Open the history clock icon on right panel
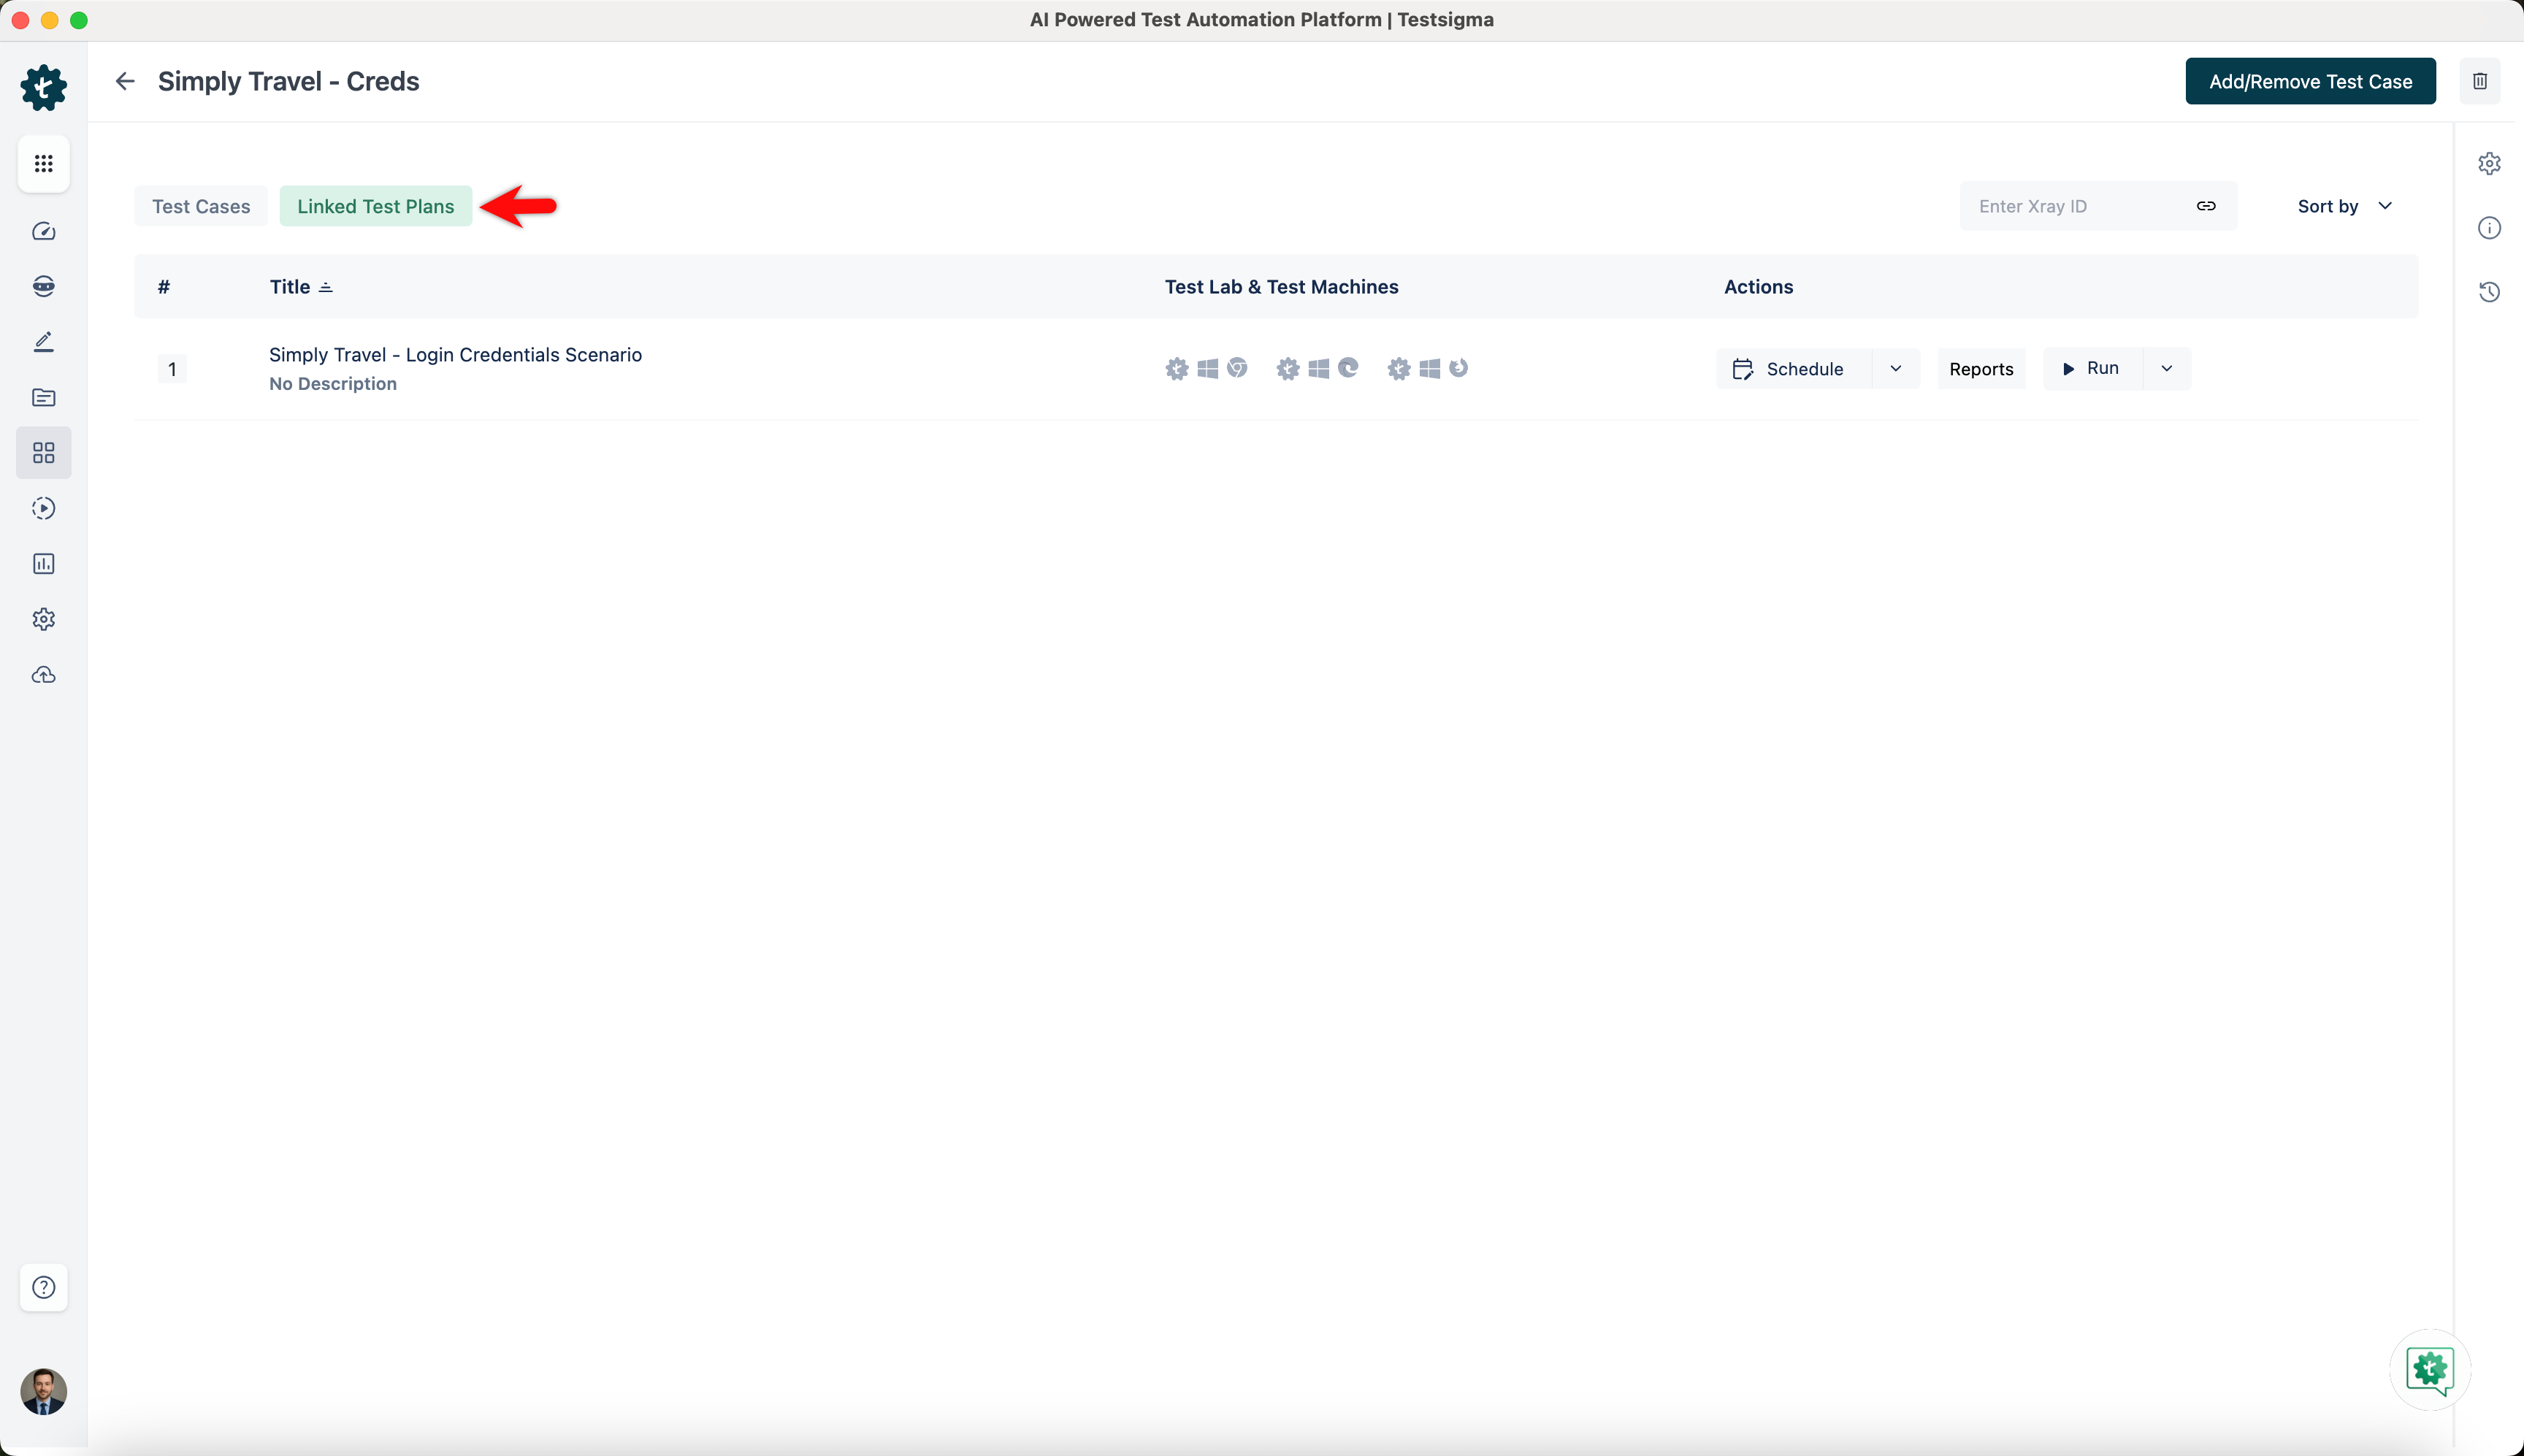The image size is (2524, 1456). point(2489,292)
